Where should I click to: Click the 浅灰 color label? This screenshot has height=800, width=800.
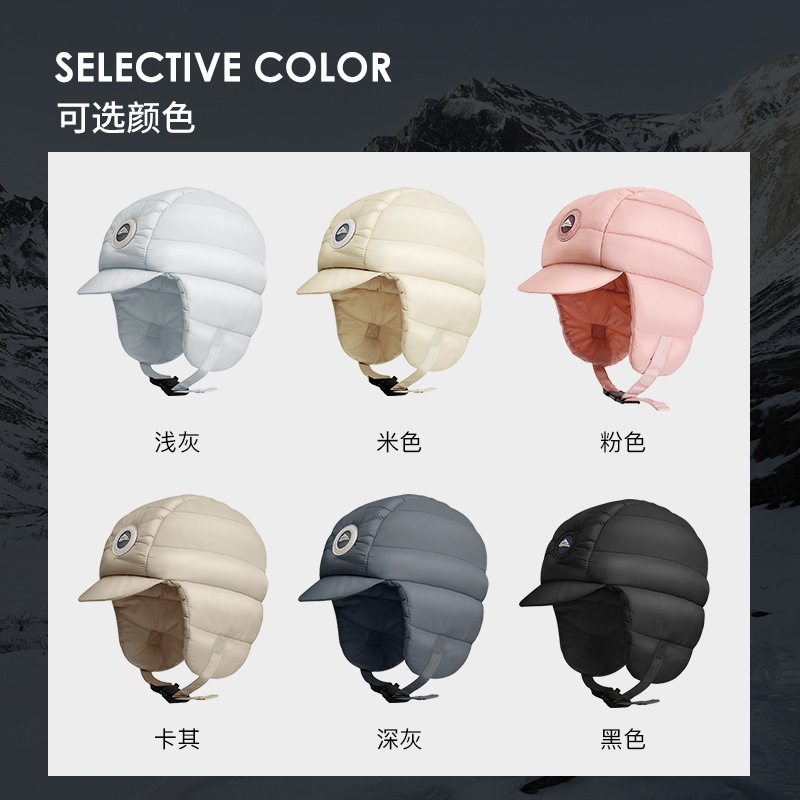point(177,442)
